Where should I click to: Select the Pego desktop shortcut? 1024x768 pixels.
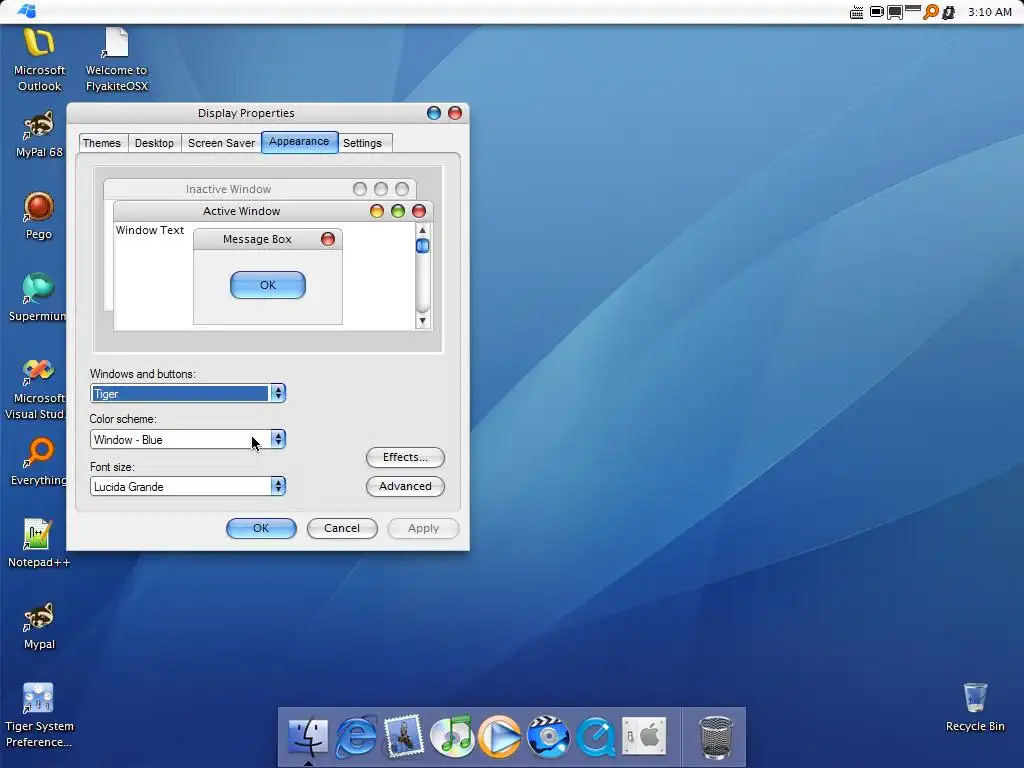pyautogui.click(x=39, y=216)
